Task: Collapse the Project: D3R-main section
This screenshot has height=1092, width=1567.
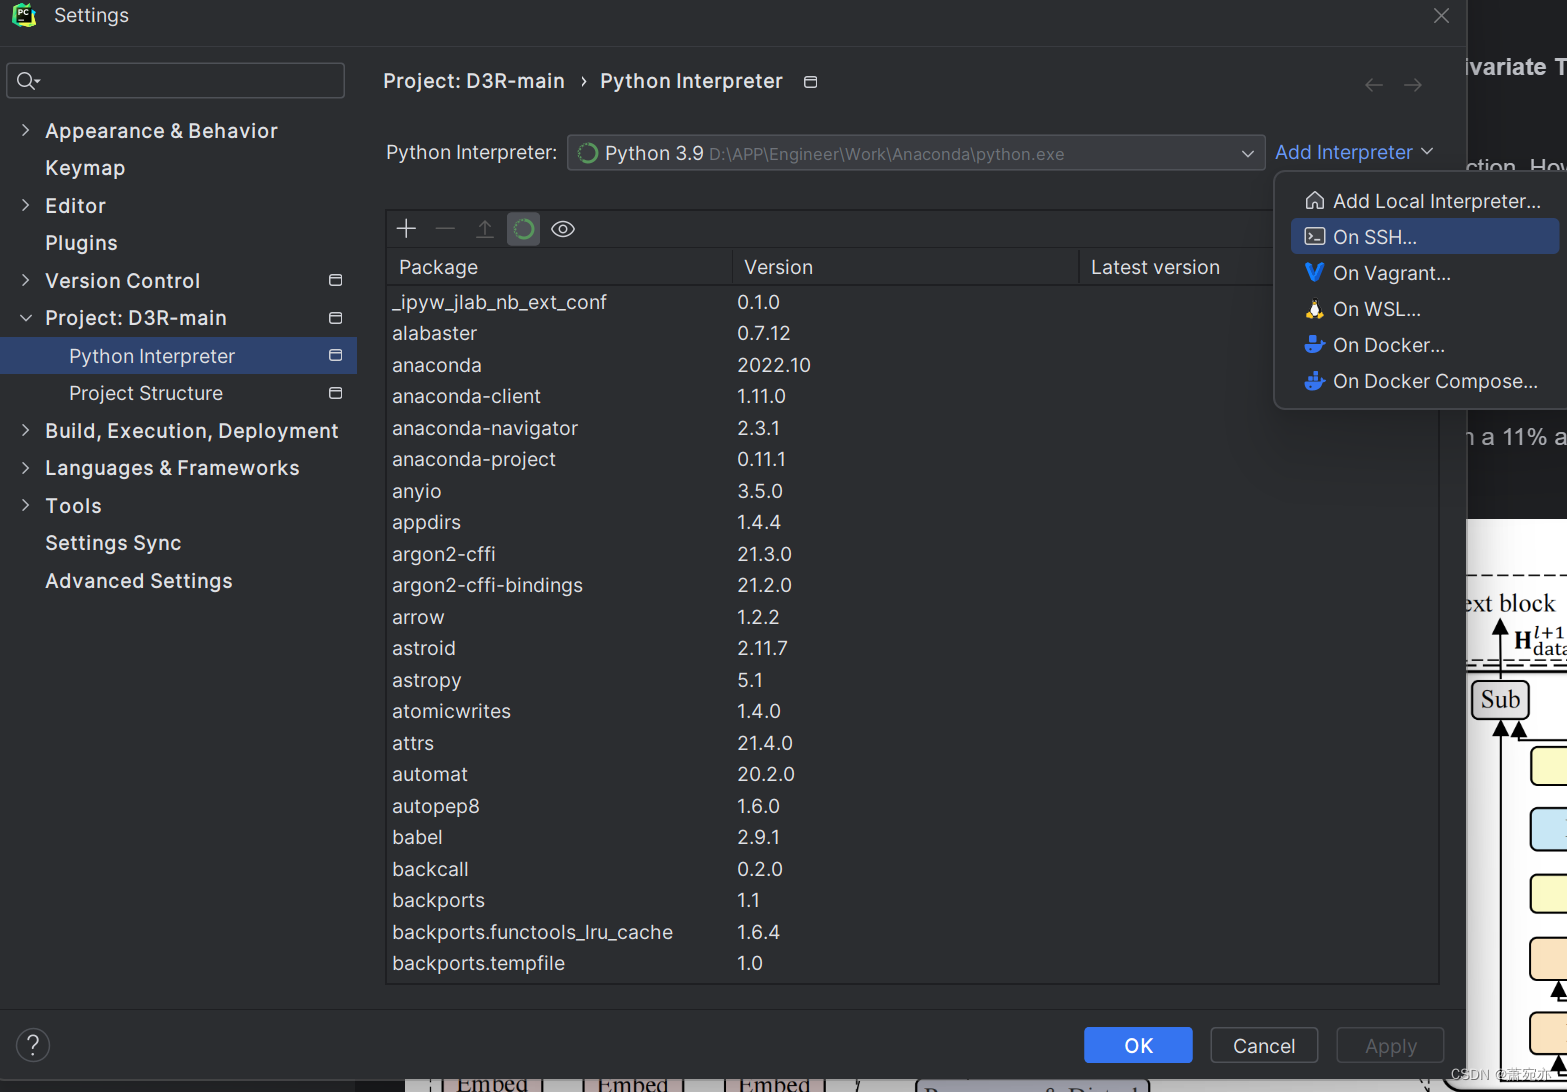Action: [x=25, y=318]
